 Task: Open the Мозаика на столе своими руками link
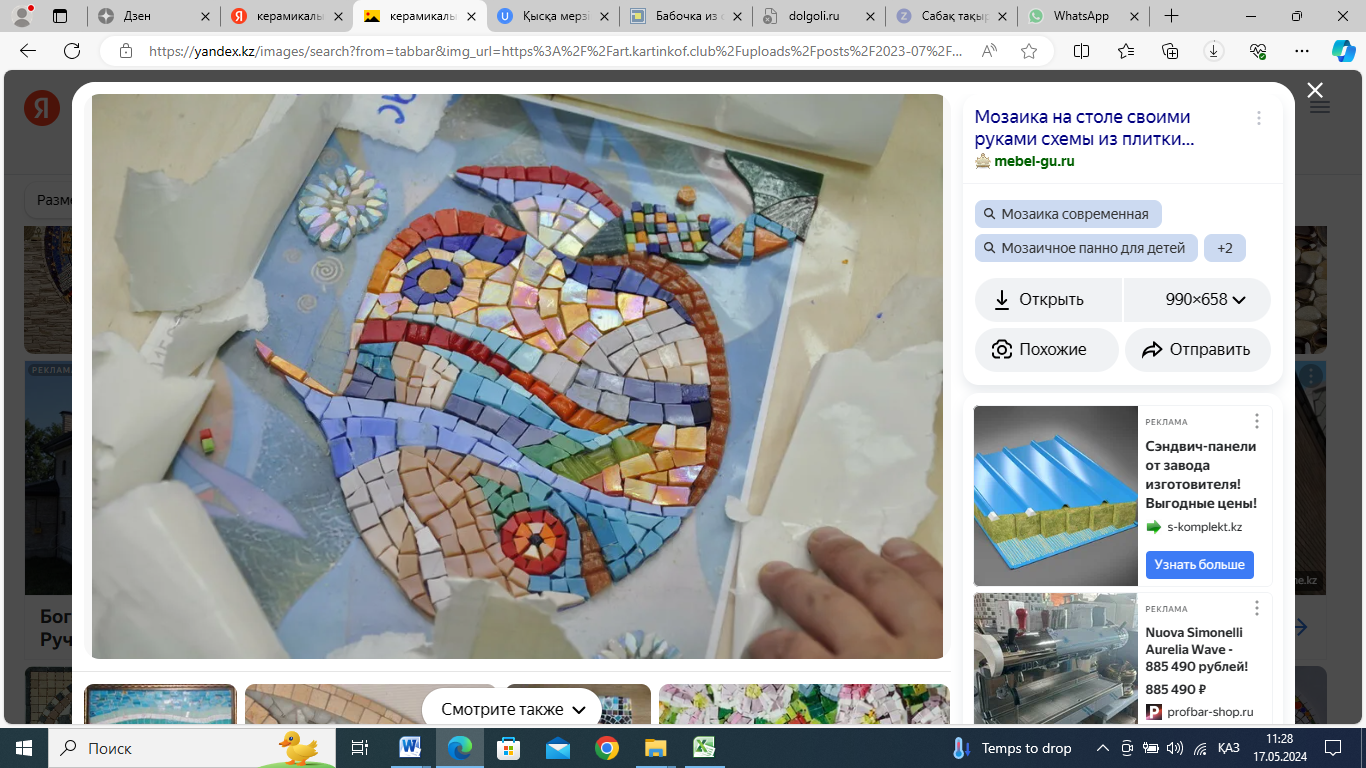(1084, 128)
